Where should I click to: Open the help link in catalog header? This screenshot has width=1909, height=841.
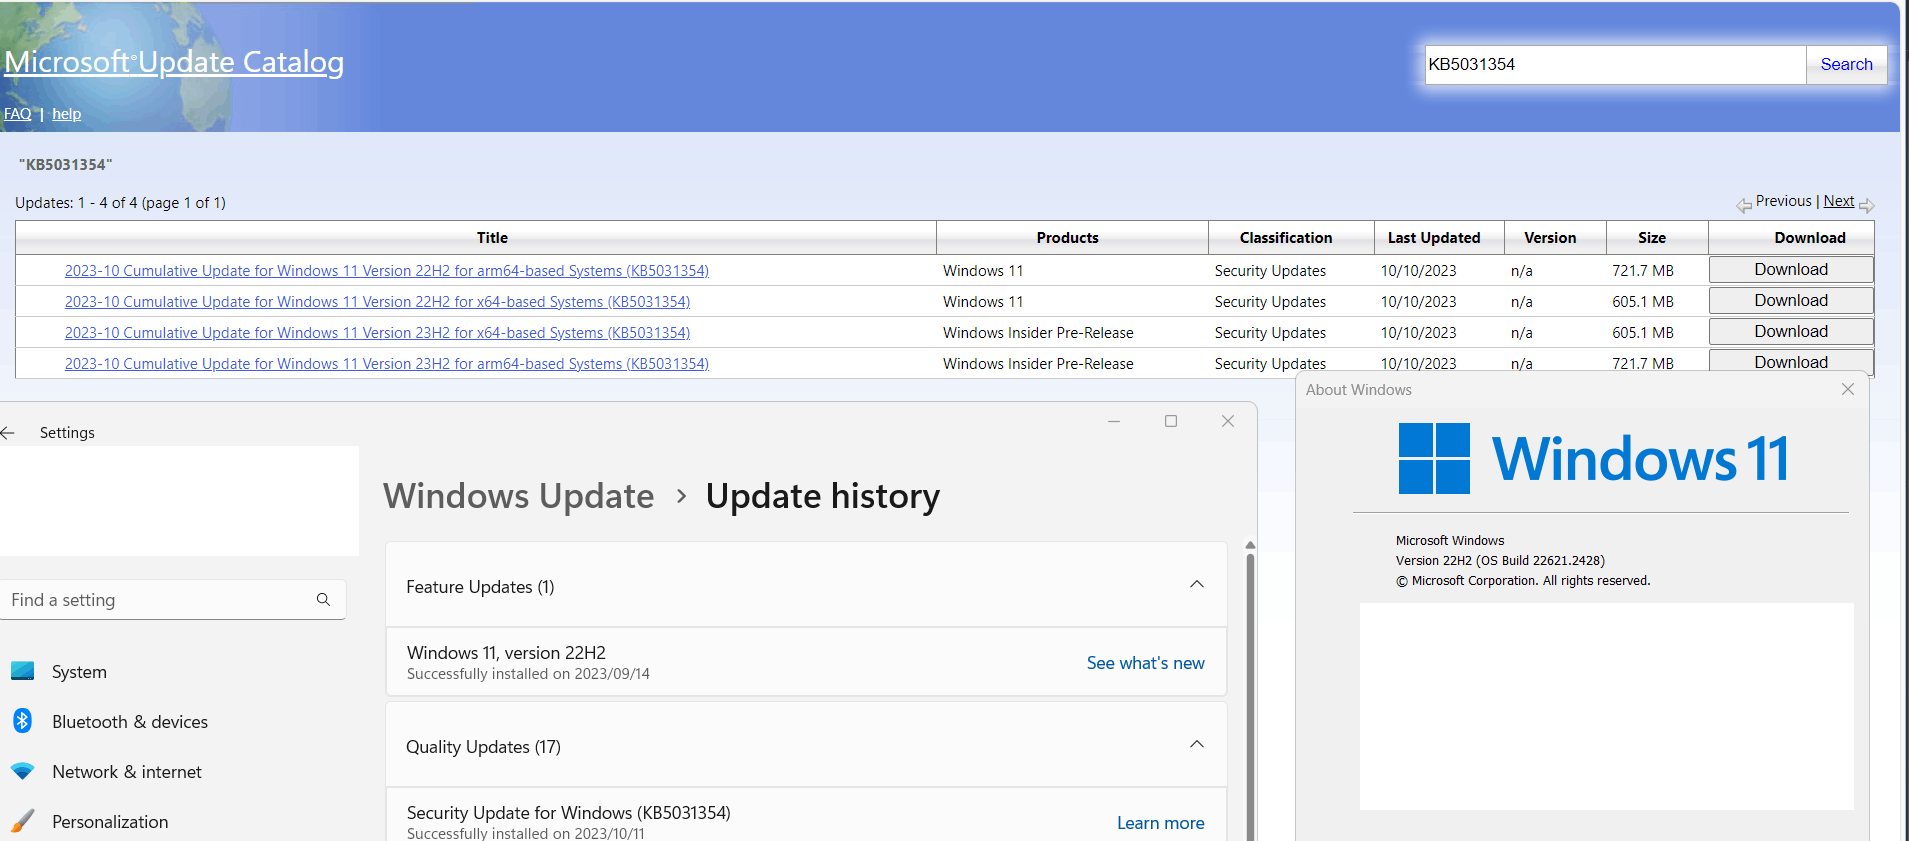[66, 114]
